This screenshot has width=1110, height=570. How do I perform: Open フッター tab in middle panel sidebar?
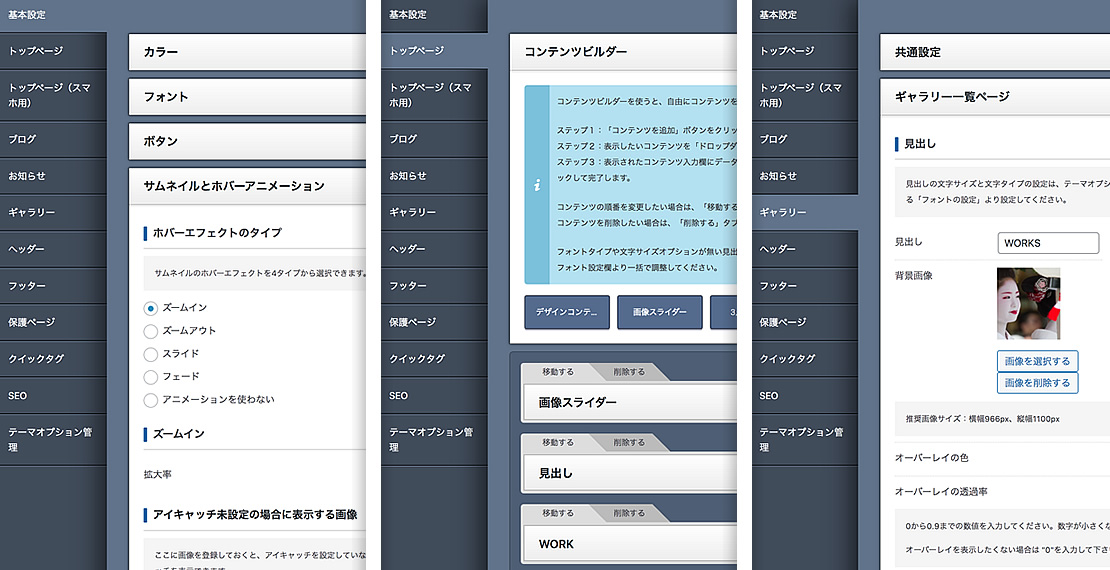point(434,286)
